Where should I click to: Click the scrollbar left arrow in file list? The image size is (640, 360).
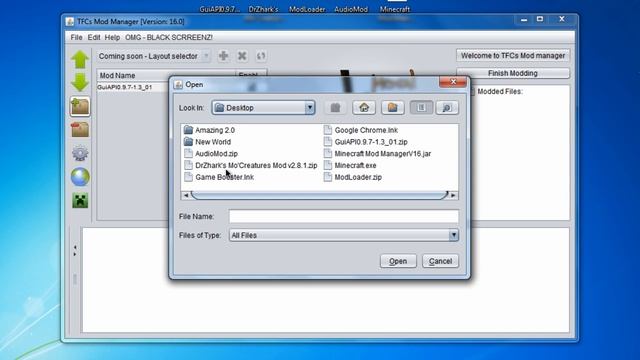click(x=186, y=195)
